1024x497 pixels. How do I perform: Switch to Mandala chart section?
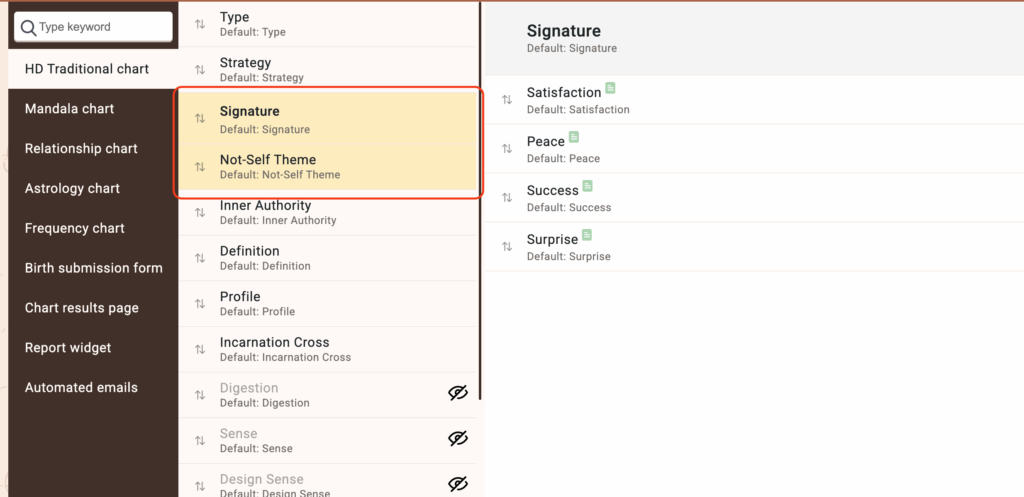point(70,108)
